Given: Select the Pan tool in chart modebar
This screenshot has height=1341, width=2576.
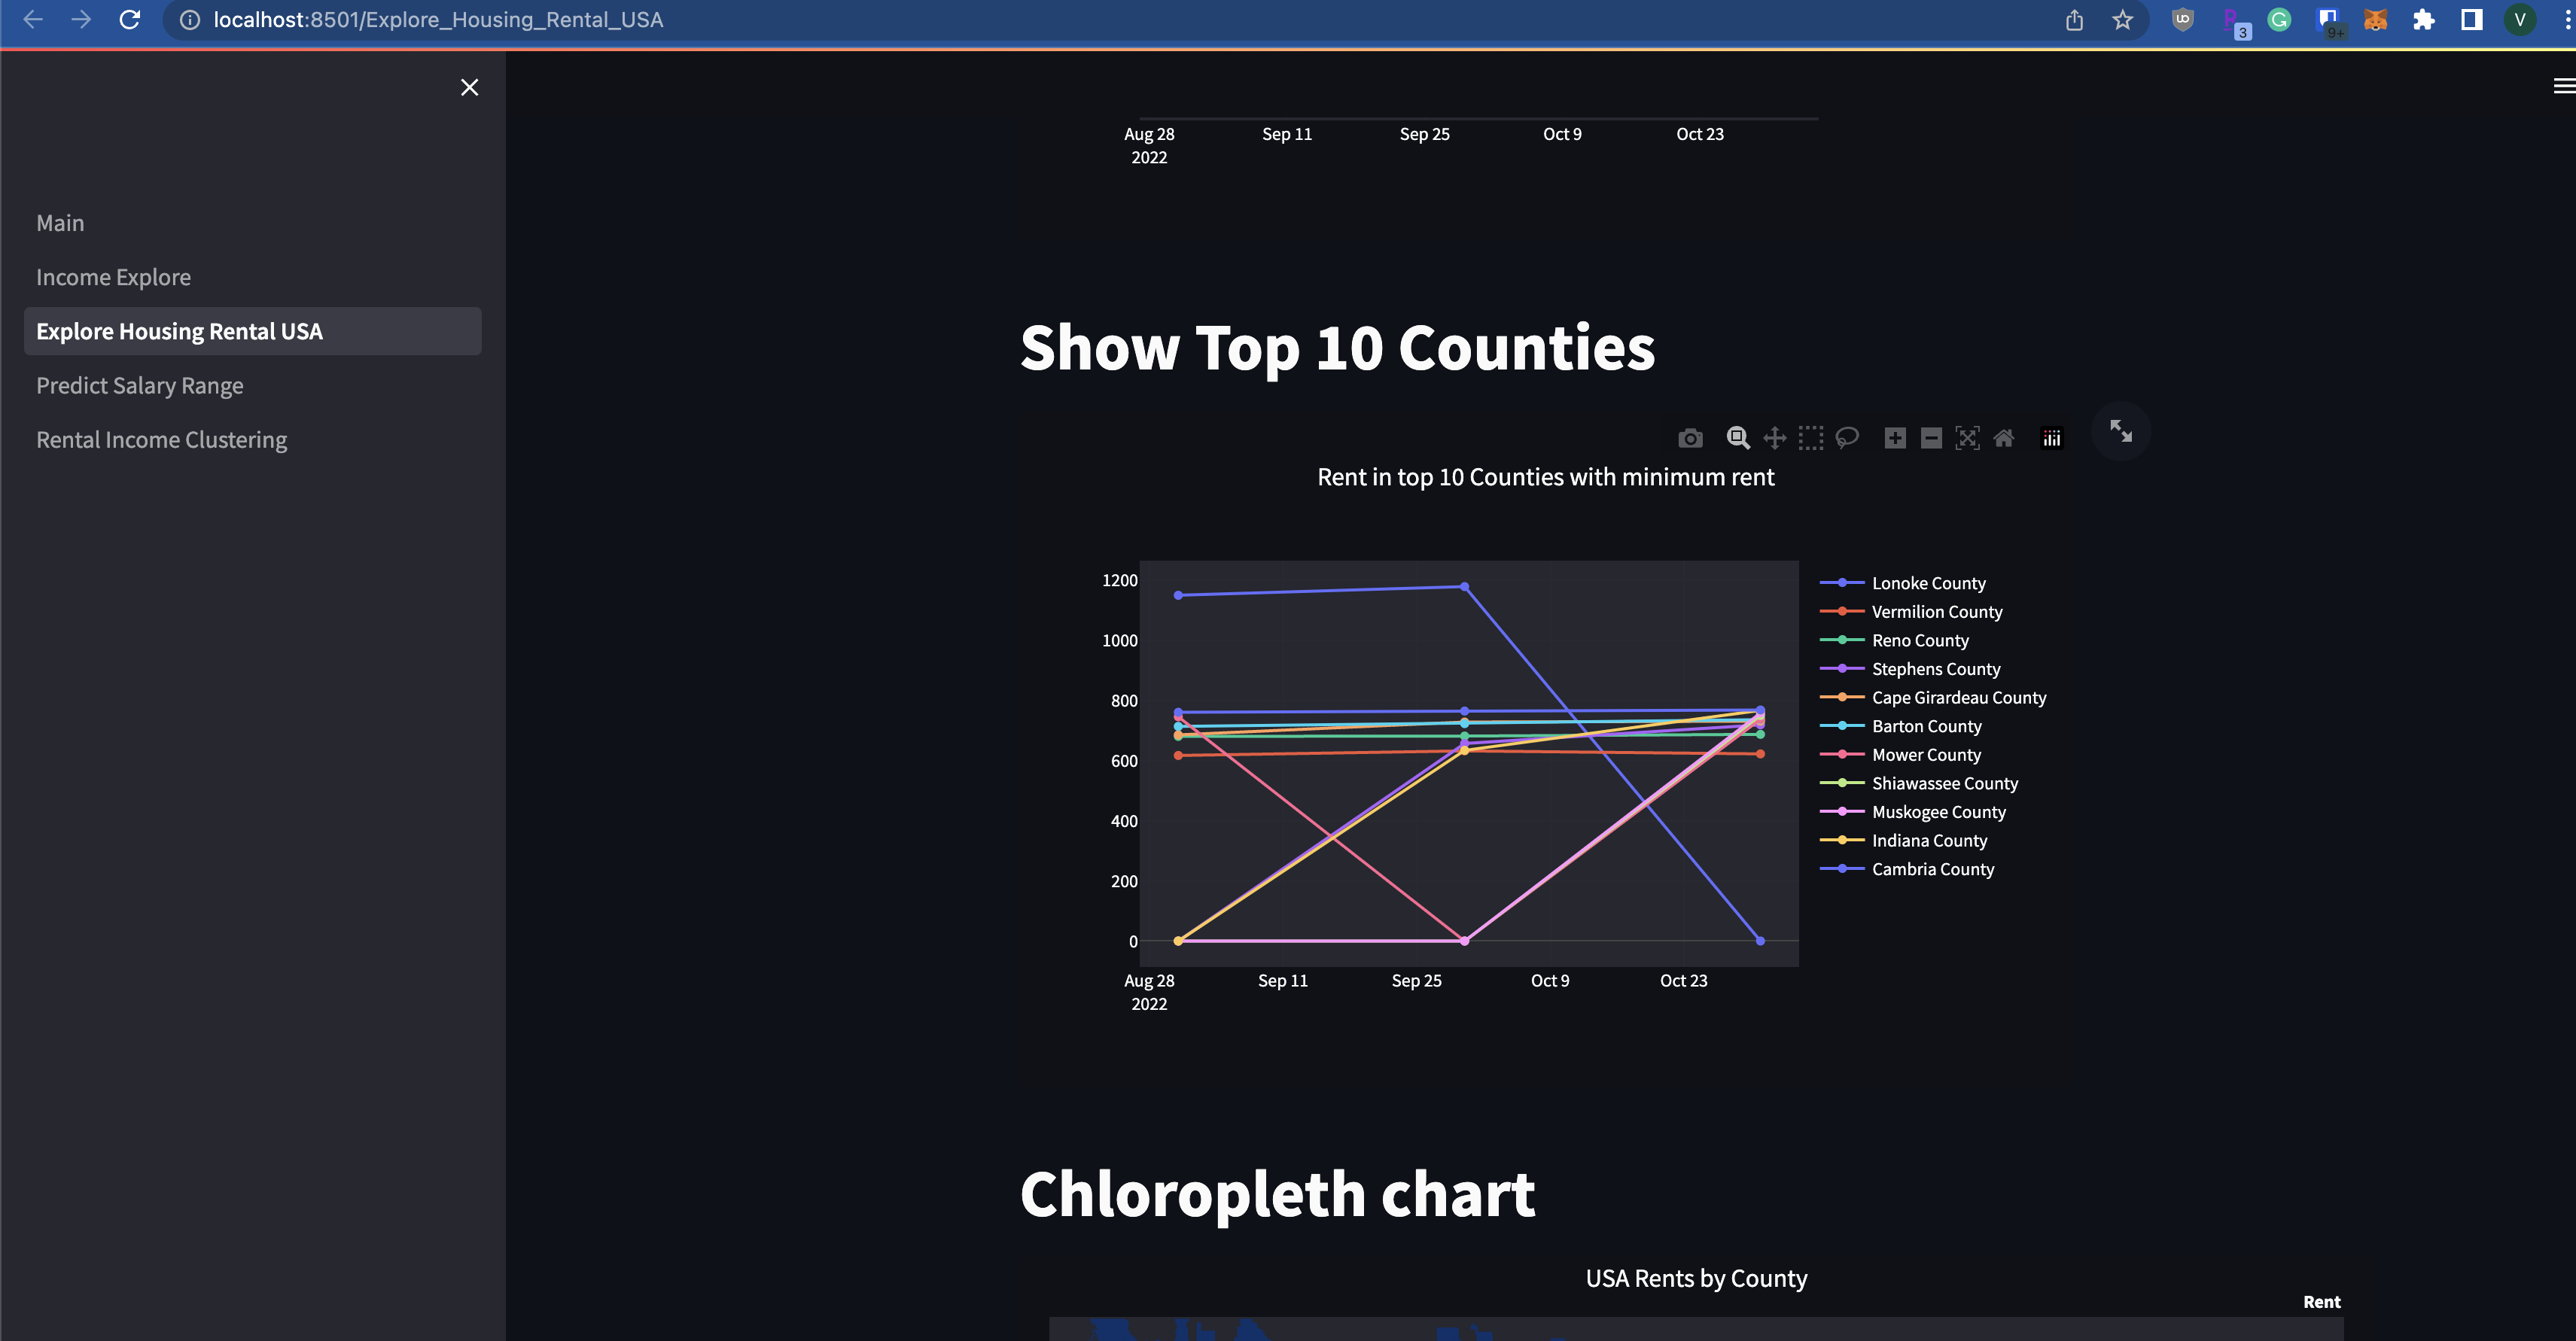Looking at the screenshot, I should tap(1774, 438).
